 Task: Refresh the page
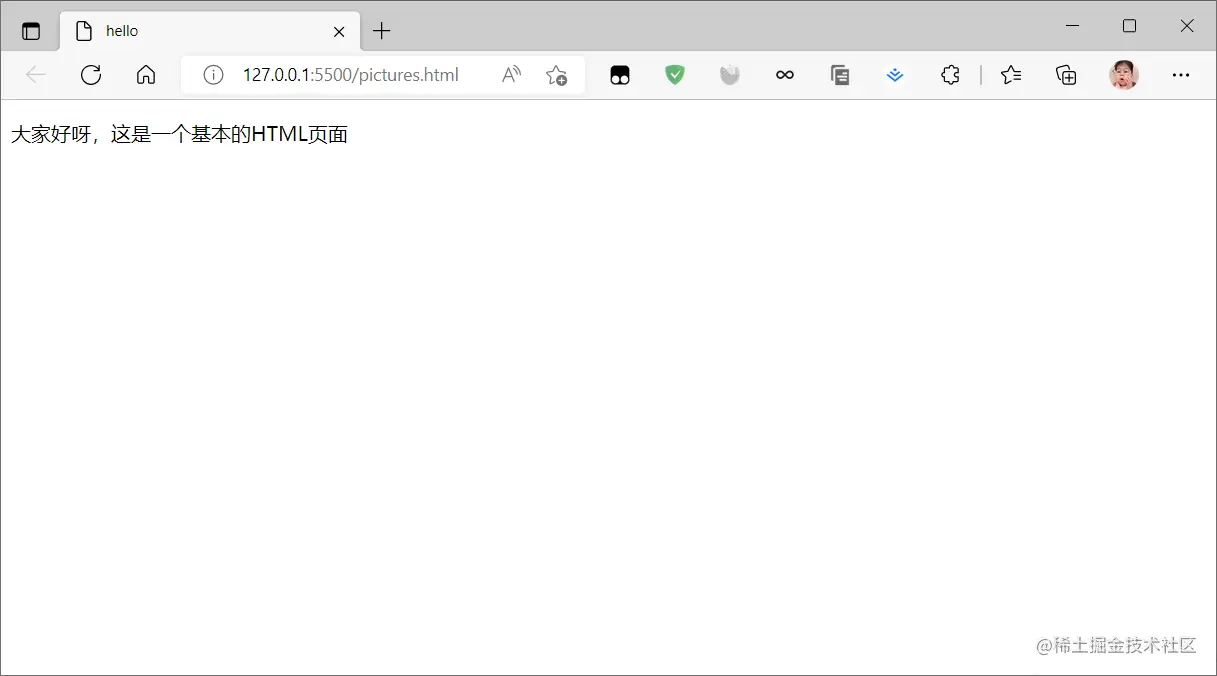tap(91, 75)
